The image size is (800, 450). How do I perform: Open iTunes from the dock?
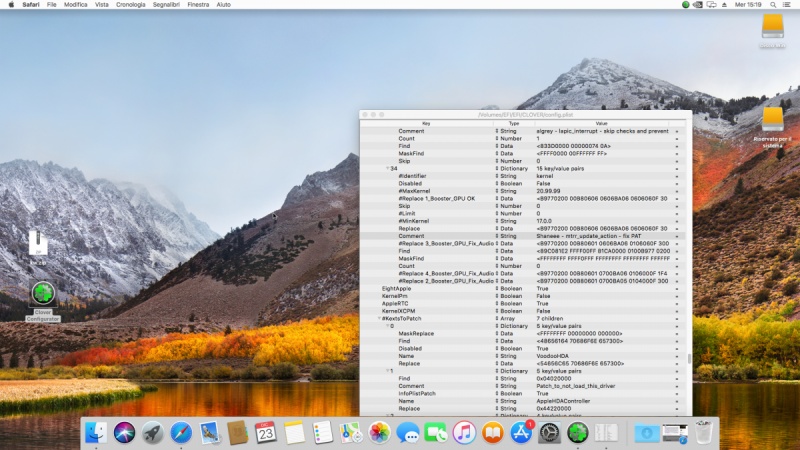[x=464, y=432]
